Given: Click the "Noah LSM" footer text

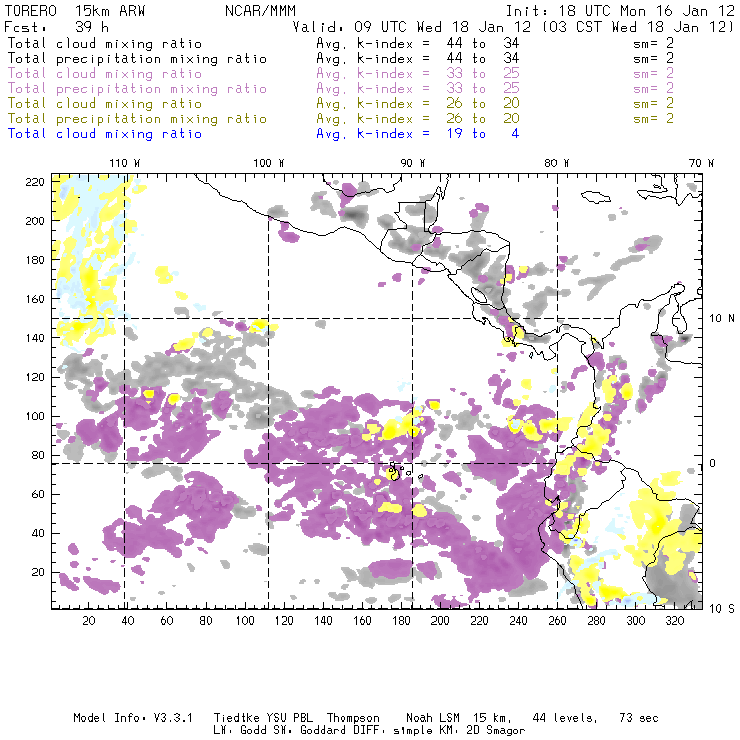Looking at the screenshot, I should [433, 718].
